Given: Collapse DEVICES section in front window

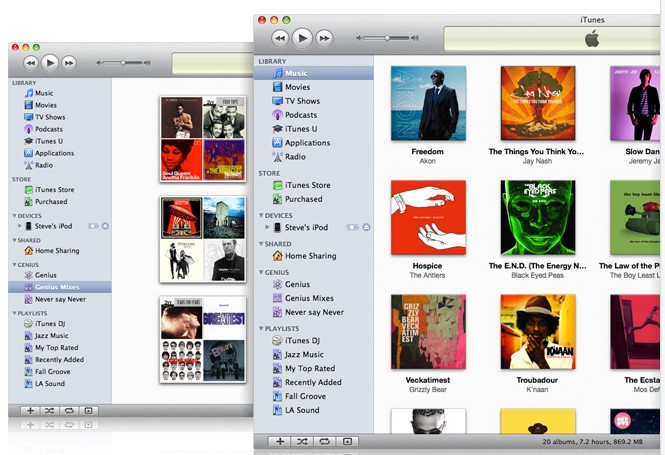Looking at the screenshot, I should [x=261, y=215].
